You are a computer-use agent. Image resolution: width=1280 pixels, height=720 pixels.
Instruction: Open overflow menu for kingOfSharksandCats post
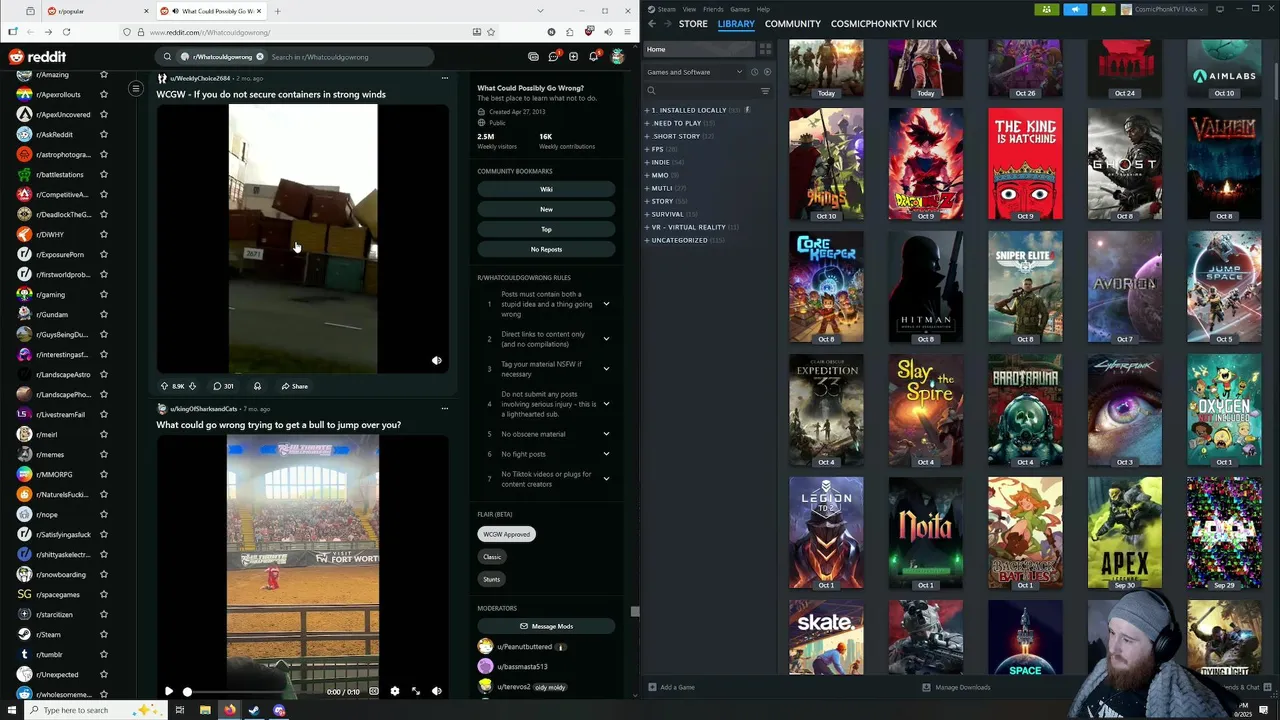[444, 408]
